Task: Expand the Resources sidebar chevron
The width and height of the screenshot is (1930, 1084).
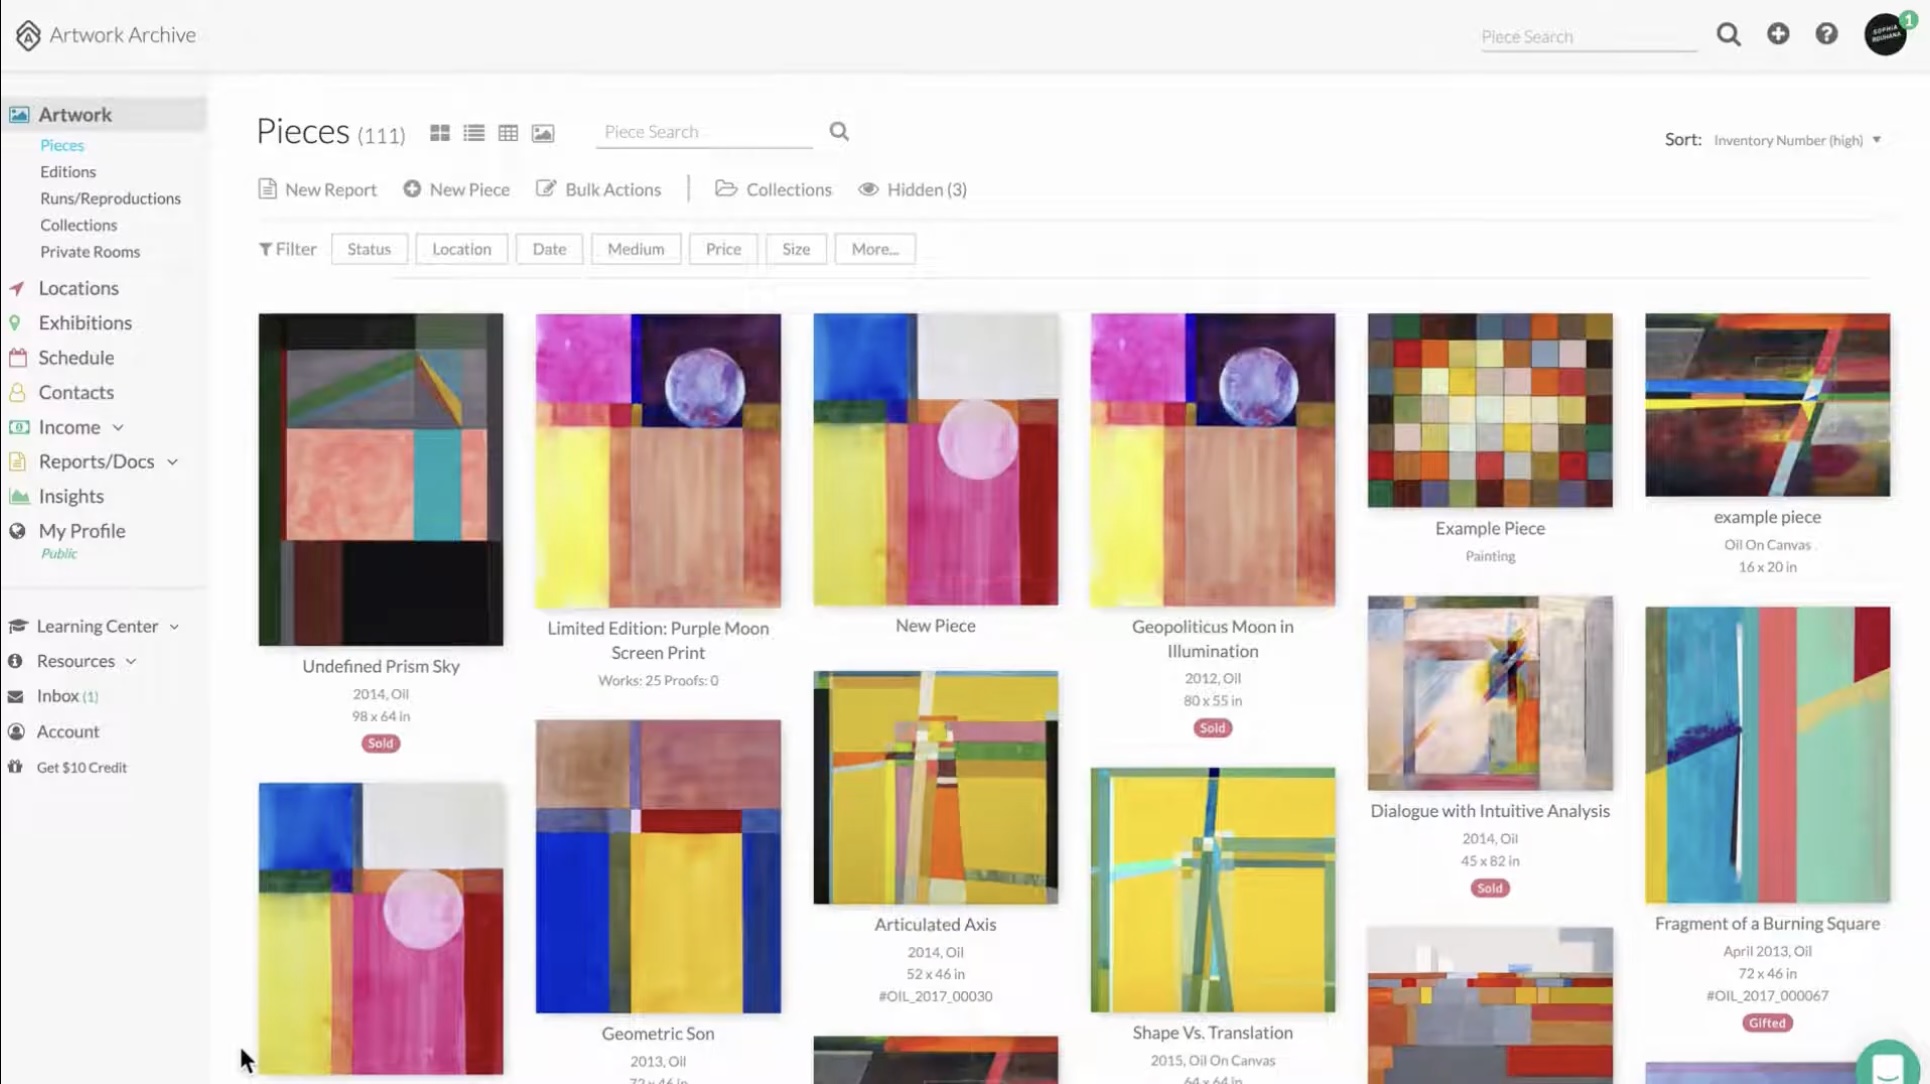Action: point(131,662)
